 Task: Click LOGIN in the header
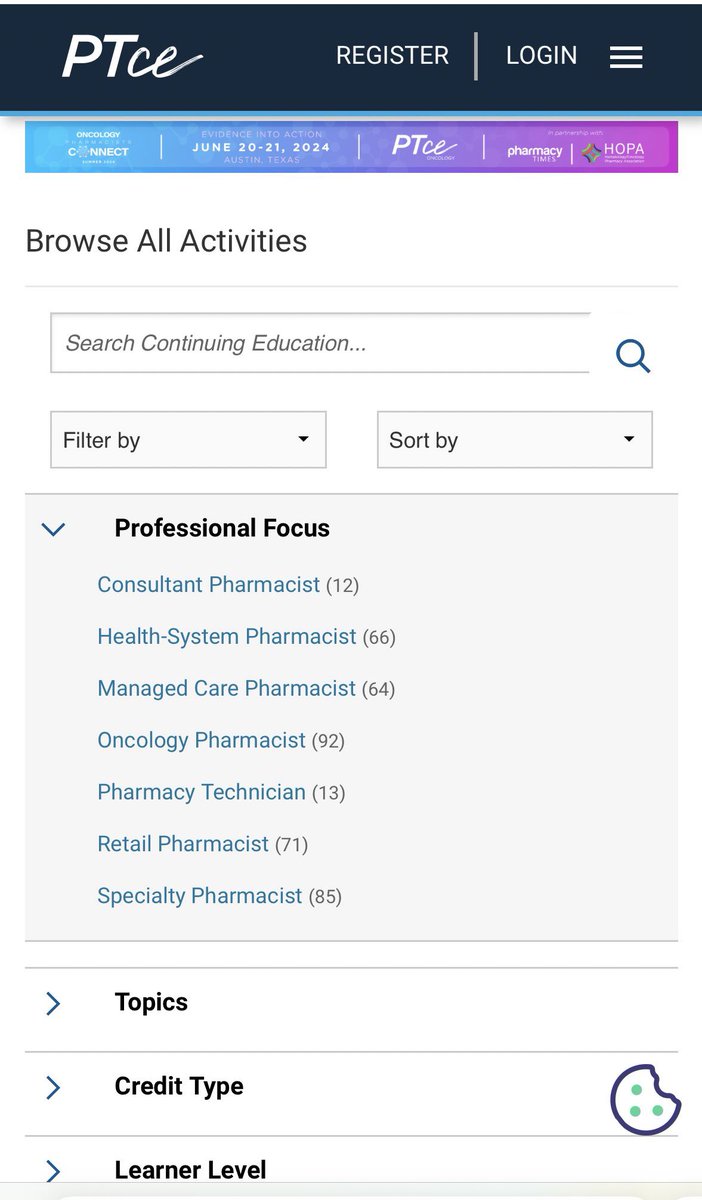541,56
